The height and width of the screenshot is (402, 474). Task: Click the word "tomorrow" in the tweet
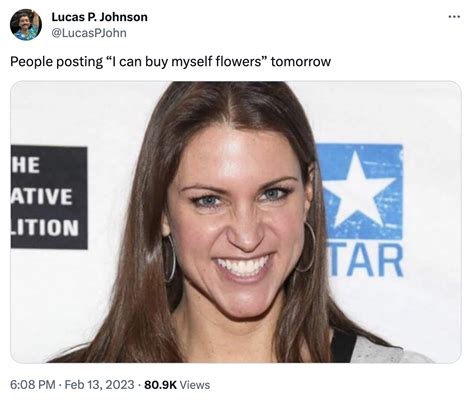tap(301, 62)
